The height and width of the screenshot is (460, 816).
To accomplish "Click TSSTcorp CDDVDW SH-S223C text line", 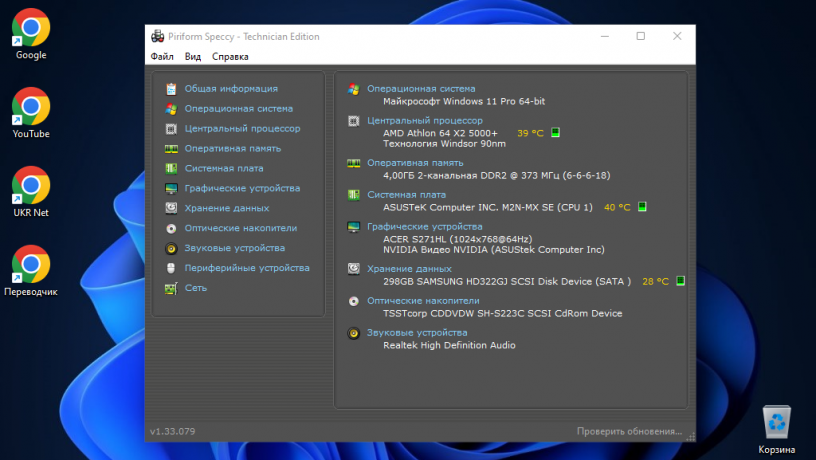I will pyautogui.click(x=502, y=313).
